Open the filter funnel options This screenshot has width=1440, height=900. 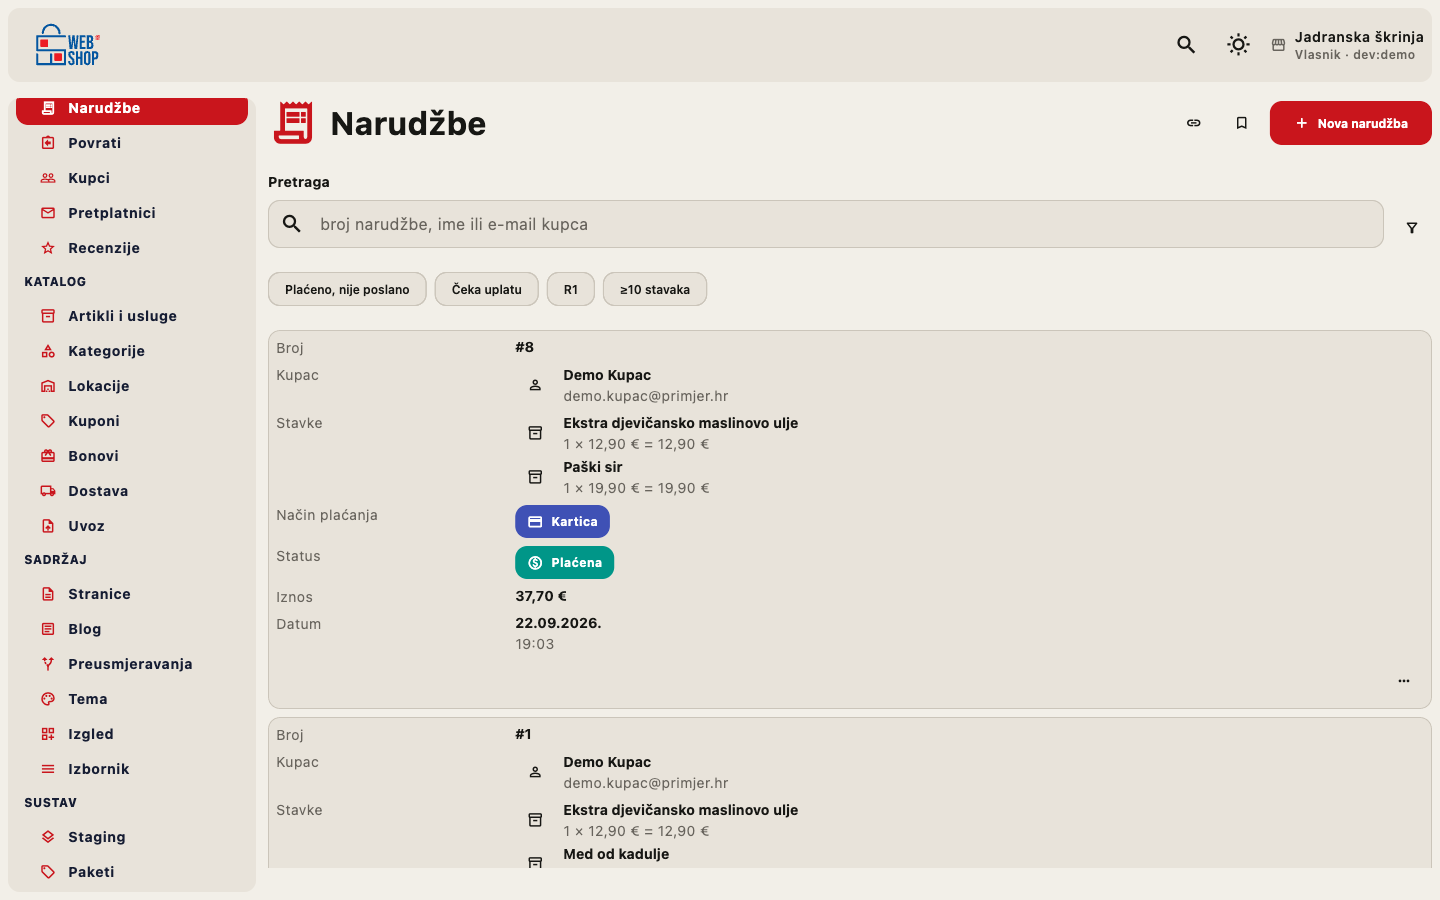[1412, 228]
